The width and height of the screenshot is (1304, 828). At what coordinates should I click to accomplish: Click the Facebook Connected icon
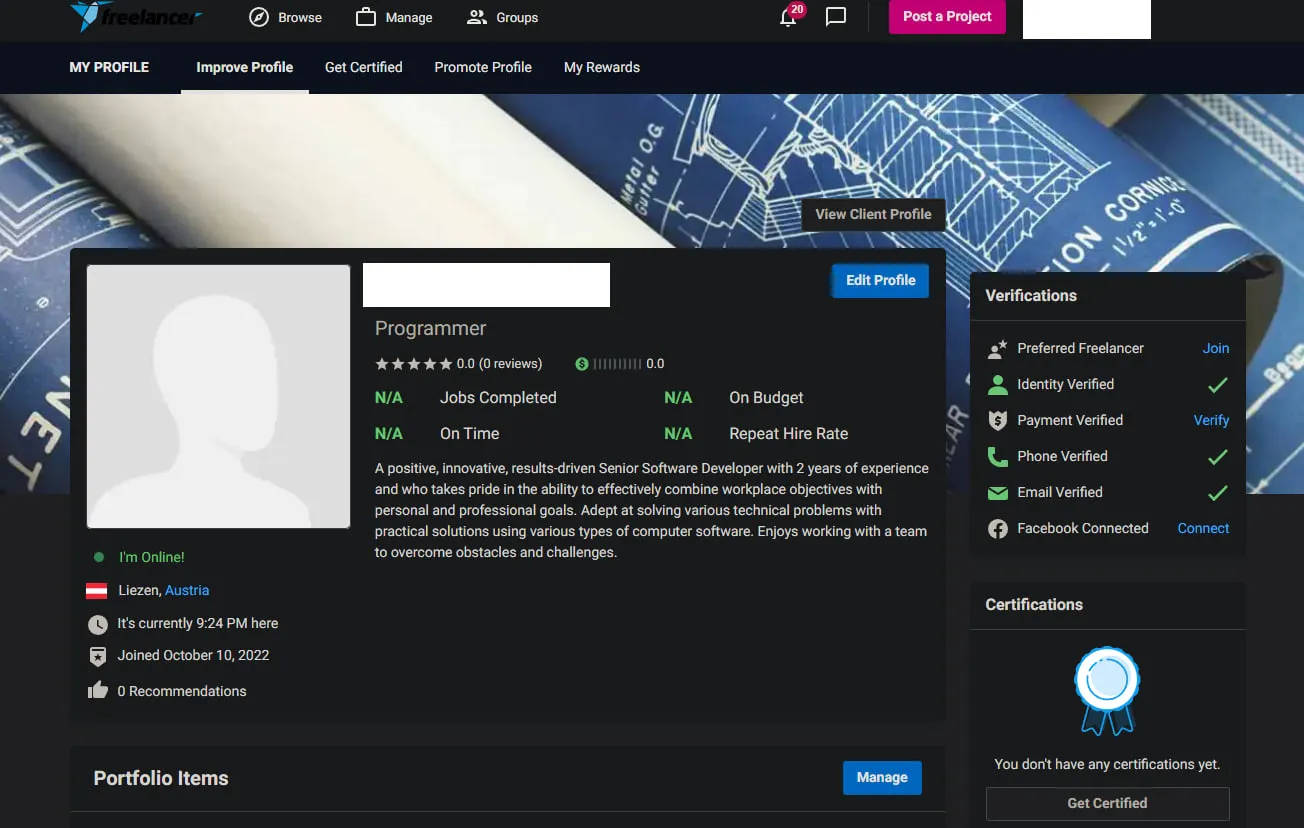click(997, 529)
